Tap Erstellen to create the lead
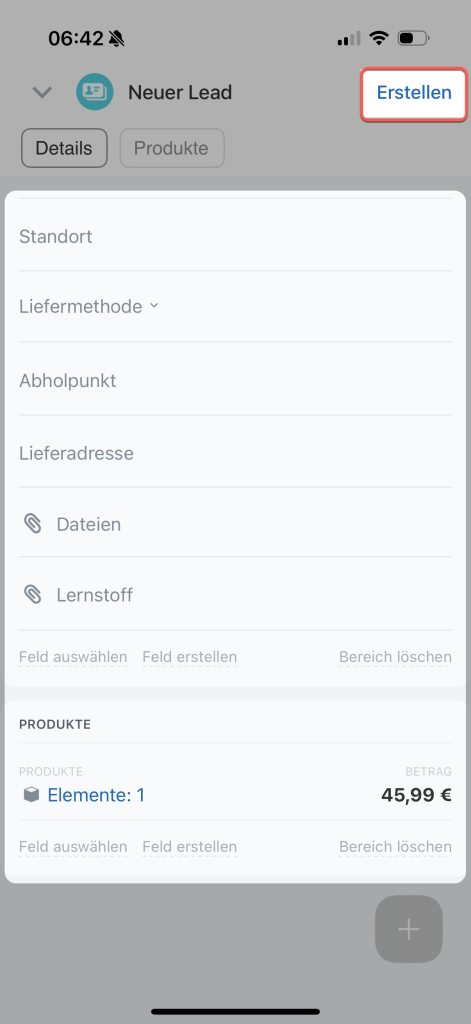Screen dimensions: 471x1024 [x=414, y=93]
